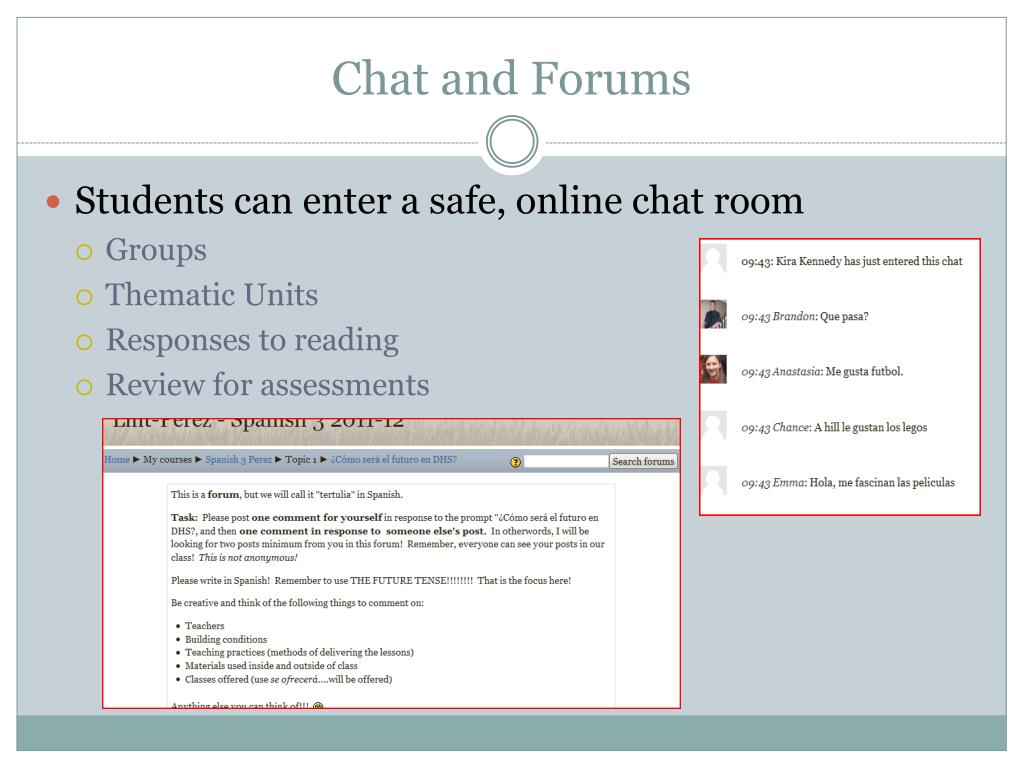The width and height of the screenshot is (1024, 768).
Task: Open the Home breadcrumb link
Action: pos(117,459)
